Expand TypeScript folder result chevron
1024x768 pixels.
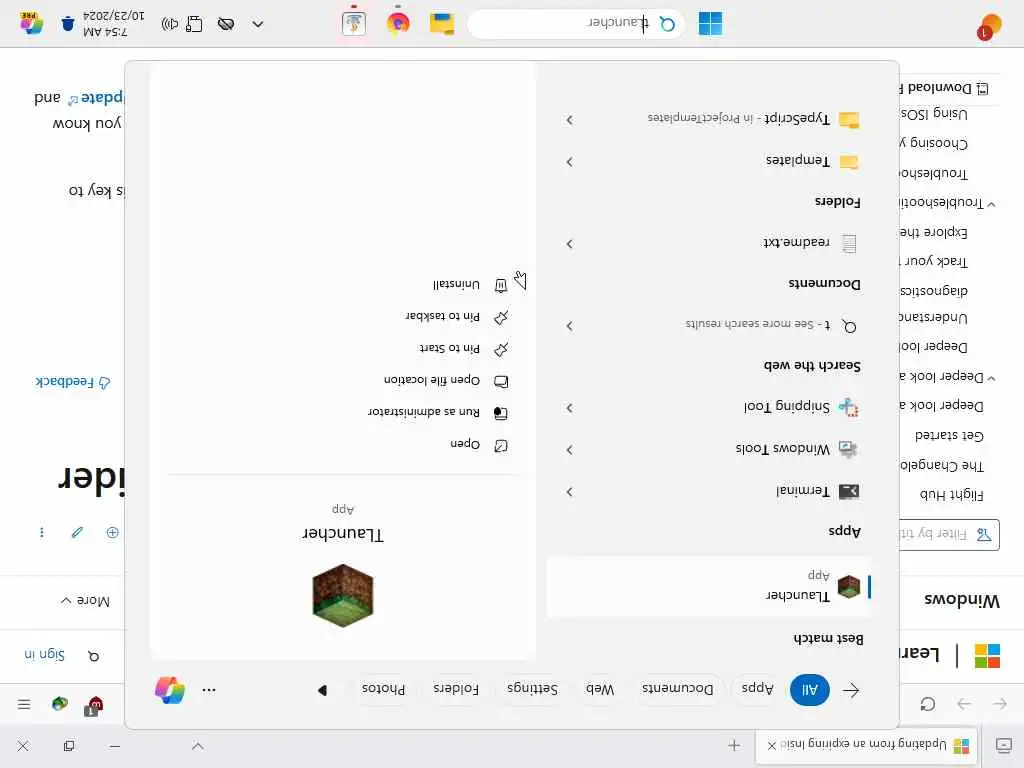coord(569,120)
